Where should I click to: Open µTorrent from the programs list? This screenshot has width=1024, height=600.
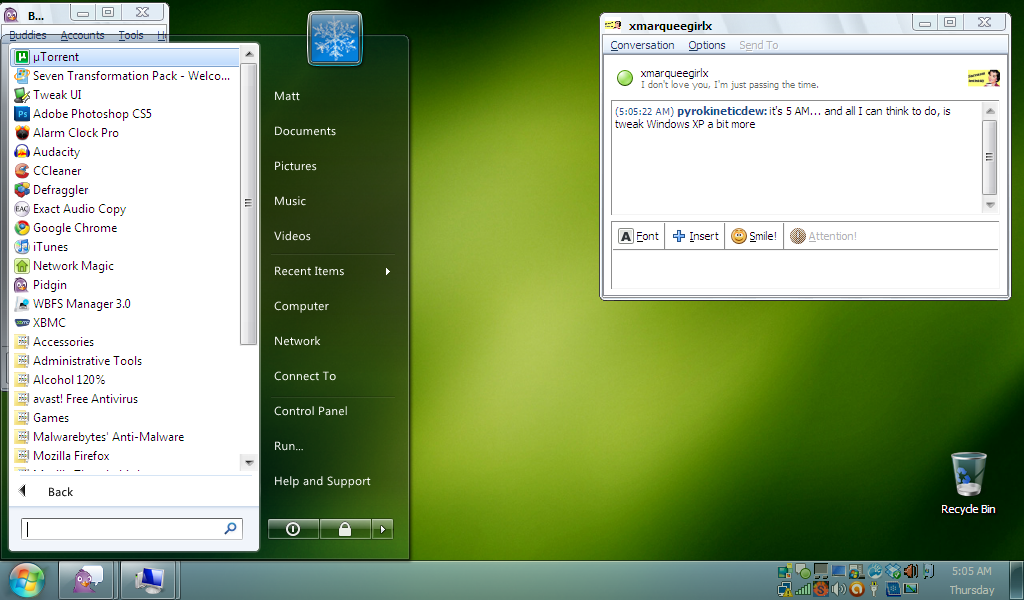pyautogui.click(x=125, y=57)
